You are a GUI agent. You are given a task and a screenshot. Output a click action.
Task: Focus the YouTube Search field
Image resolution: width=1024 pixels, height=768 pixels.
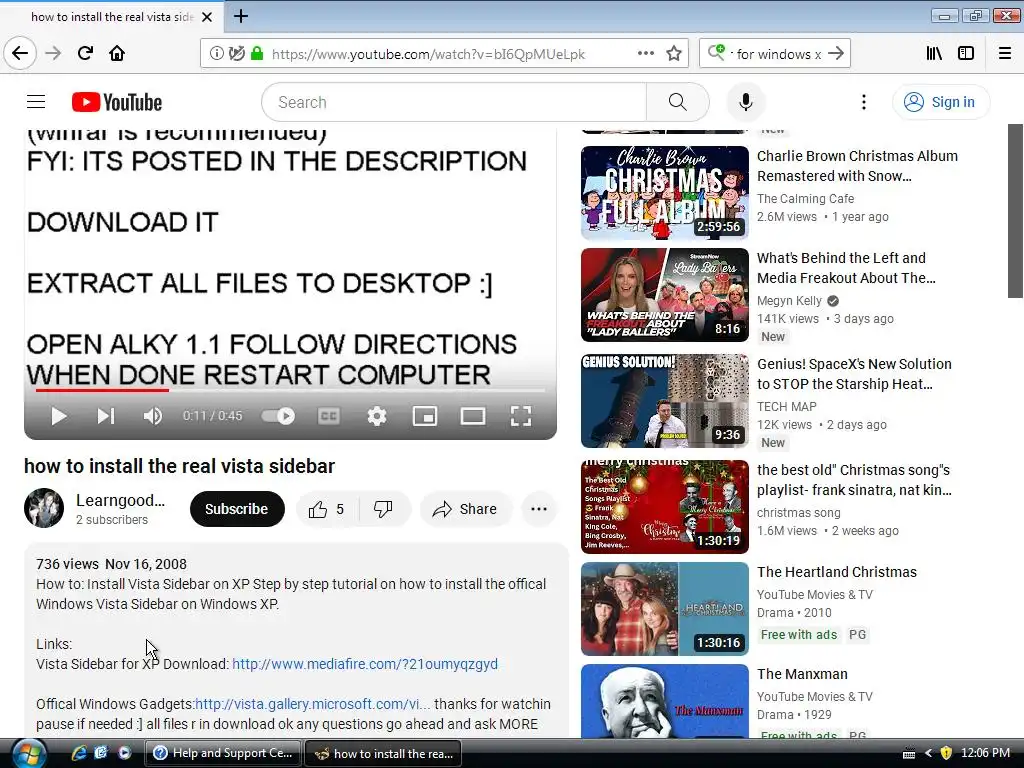point(454,102)
